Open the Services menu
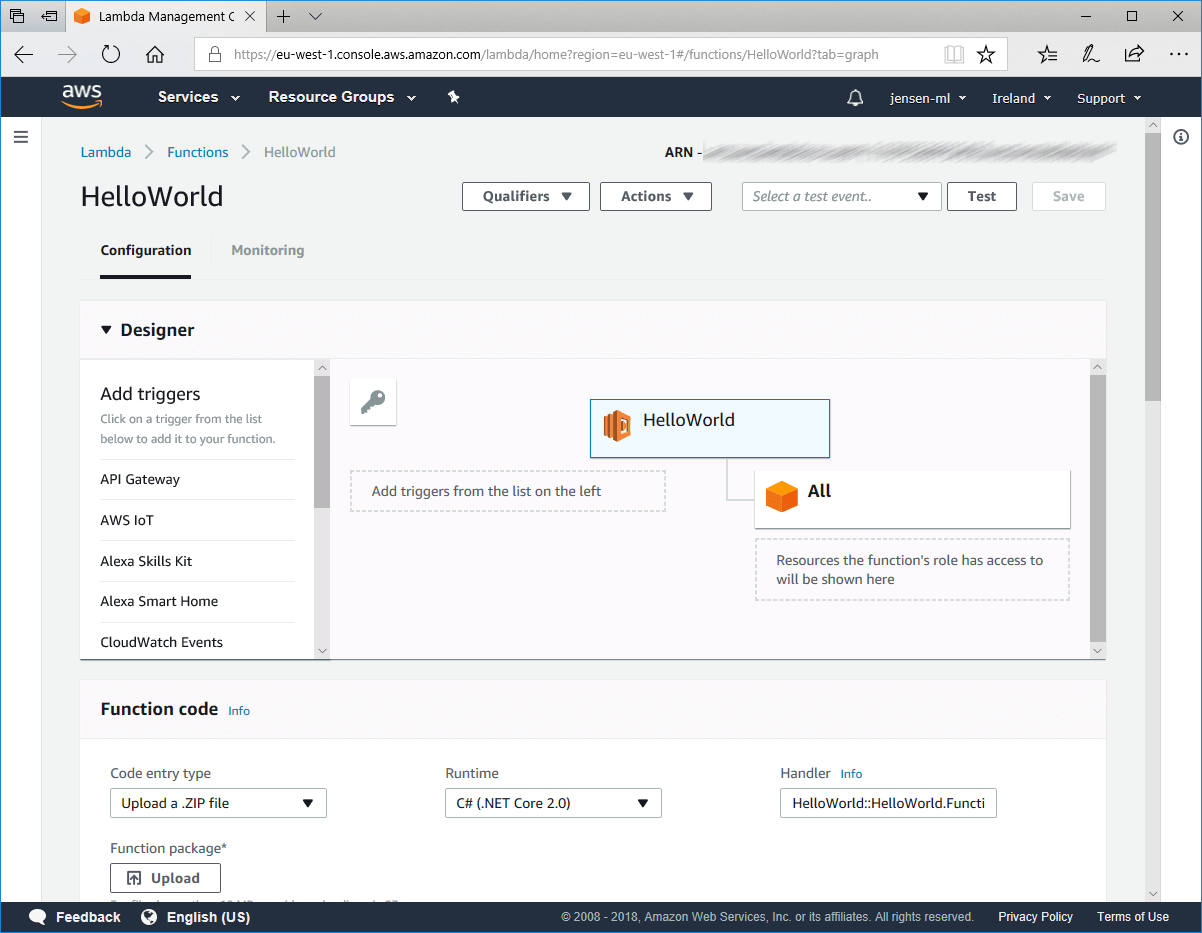The height and width of the screenshot is (933, 1202). click(x=199, y=97)
